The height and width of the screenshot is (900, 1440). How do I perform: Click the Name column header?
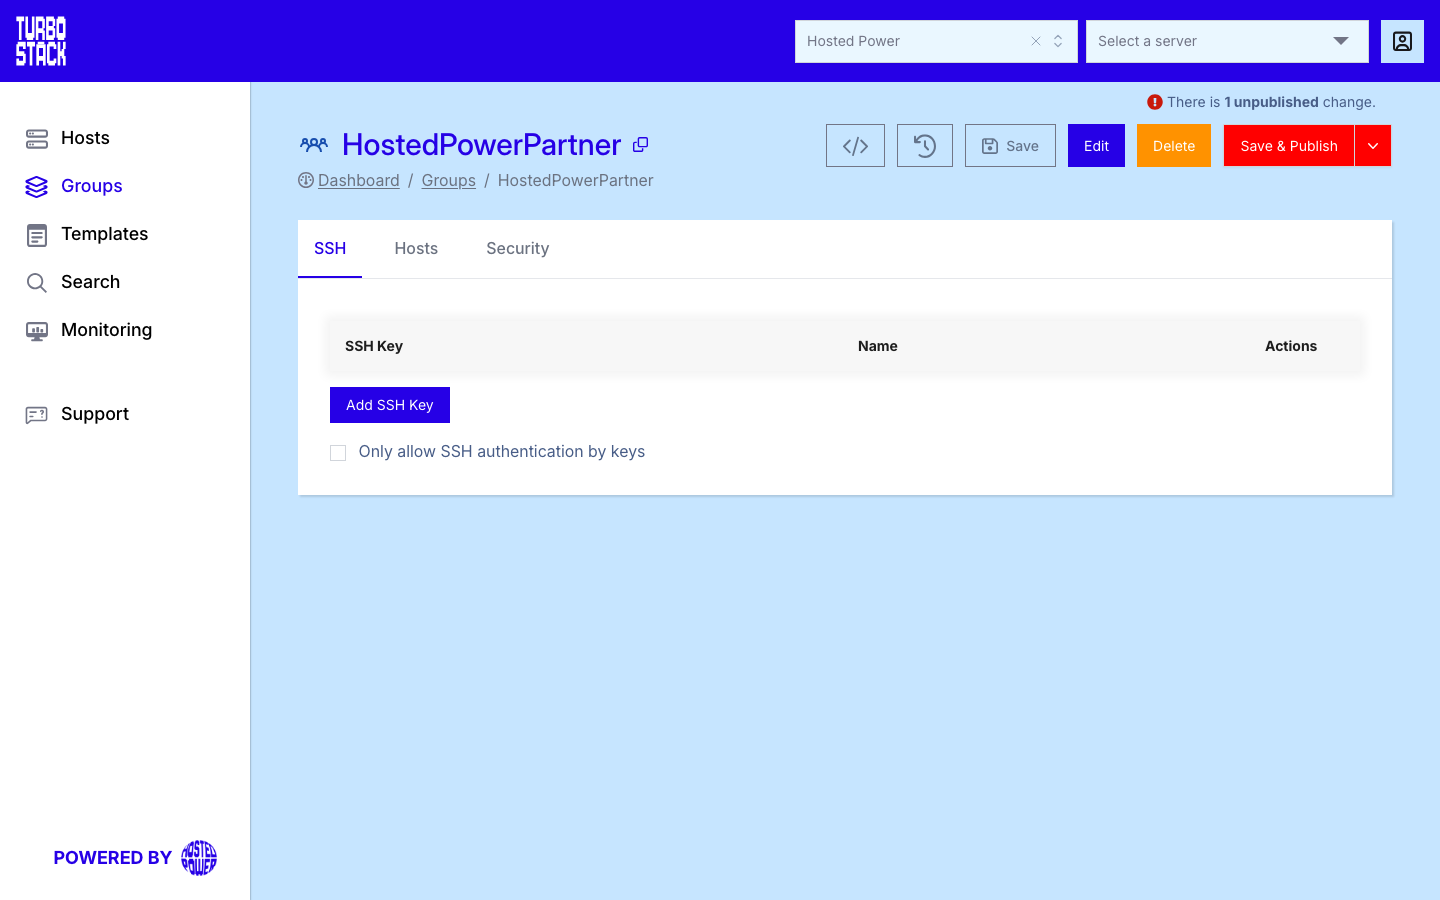878,346
